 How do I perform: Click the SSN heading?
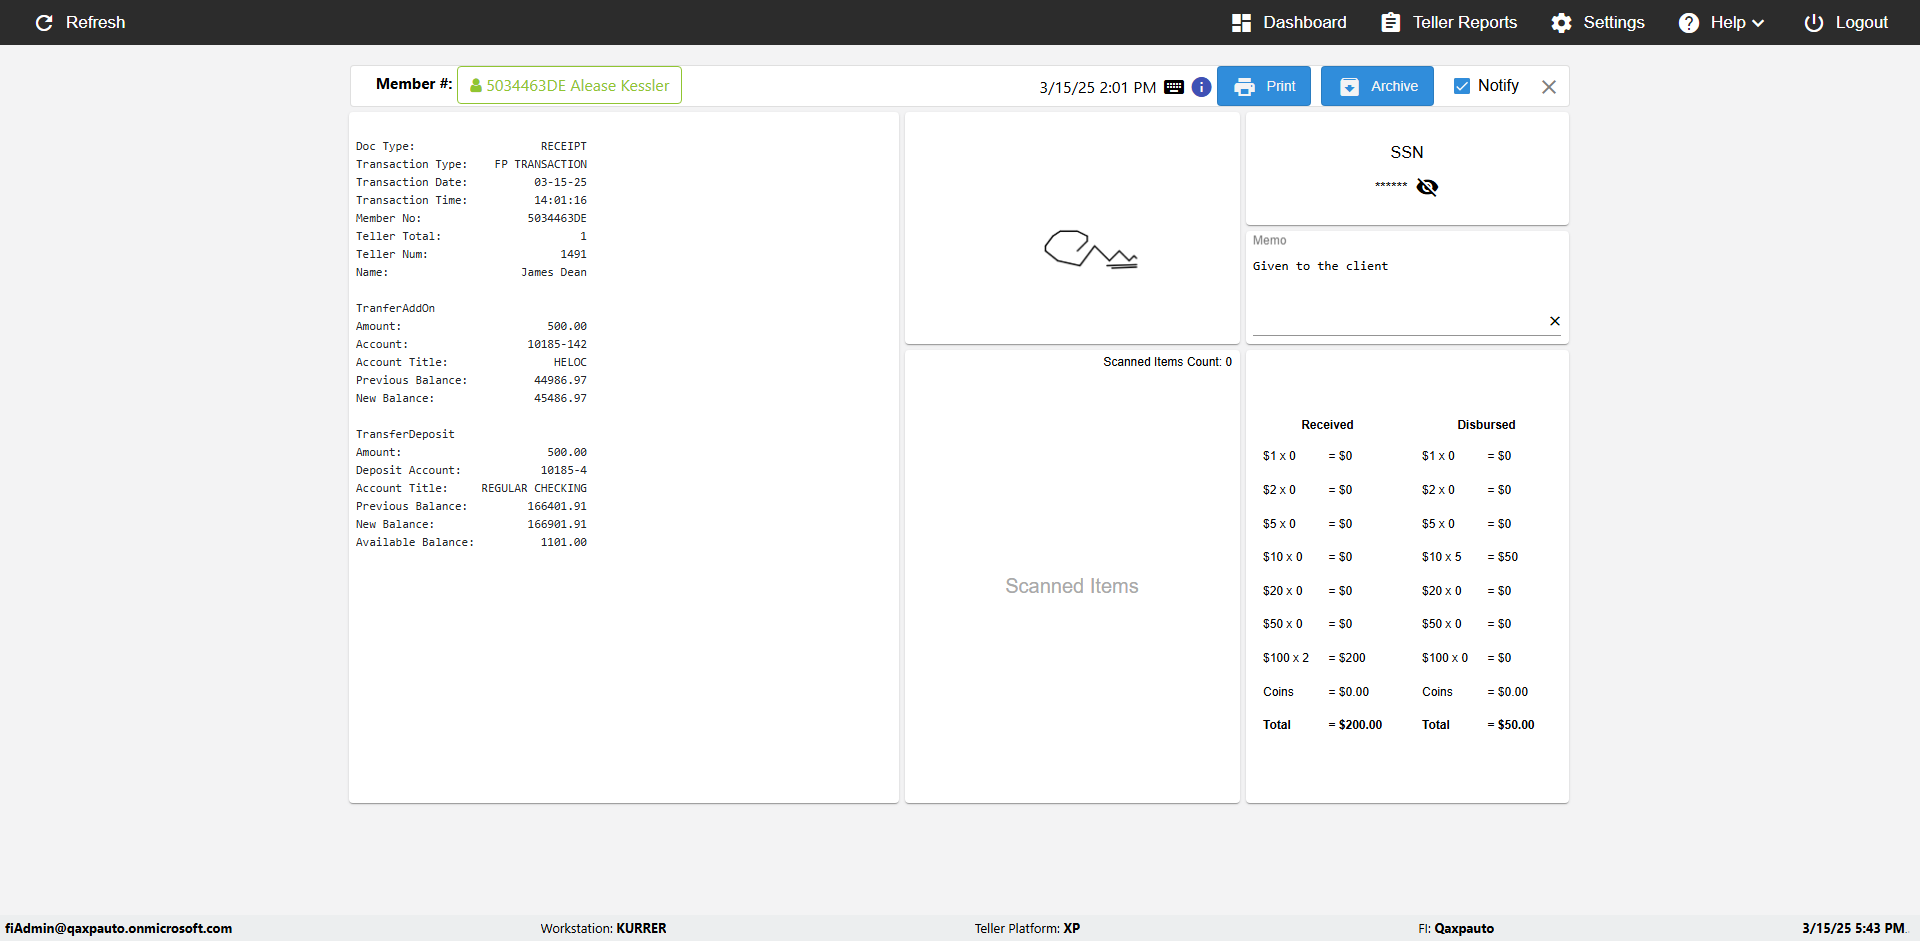pos(1406,153)
